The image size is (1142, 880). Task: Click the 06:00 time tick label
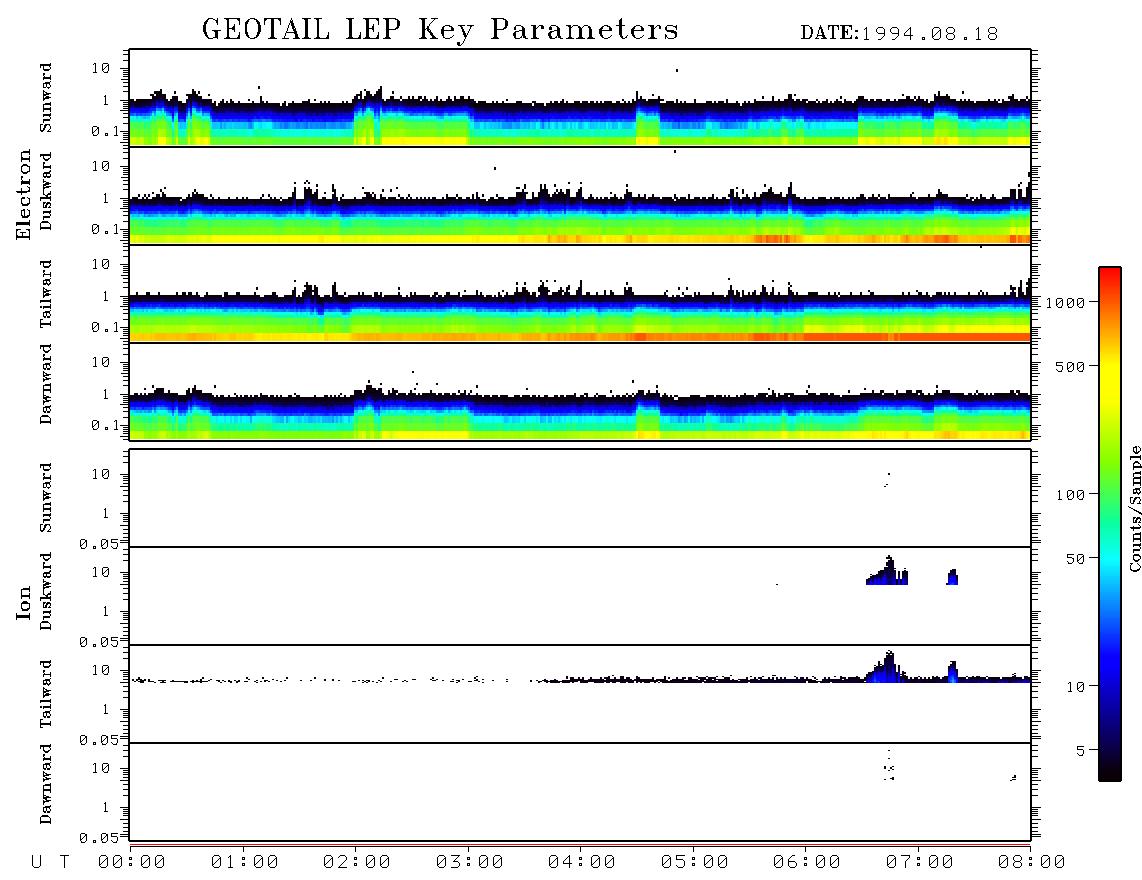point(807,863)
